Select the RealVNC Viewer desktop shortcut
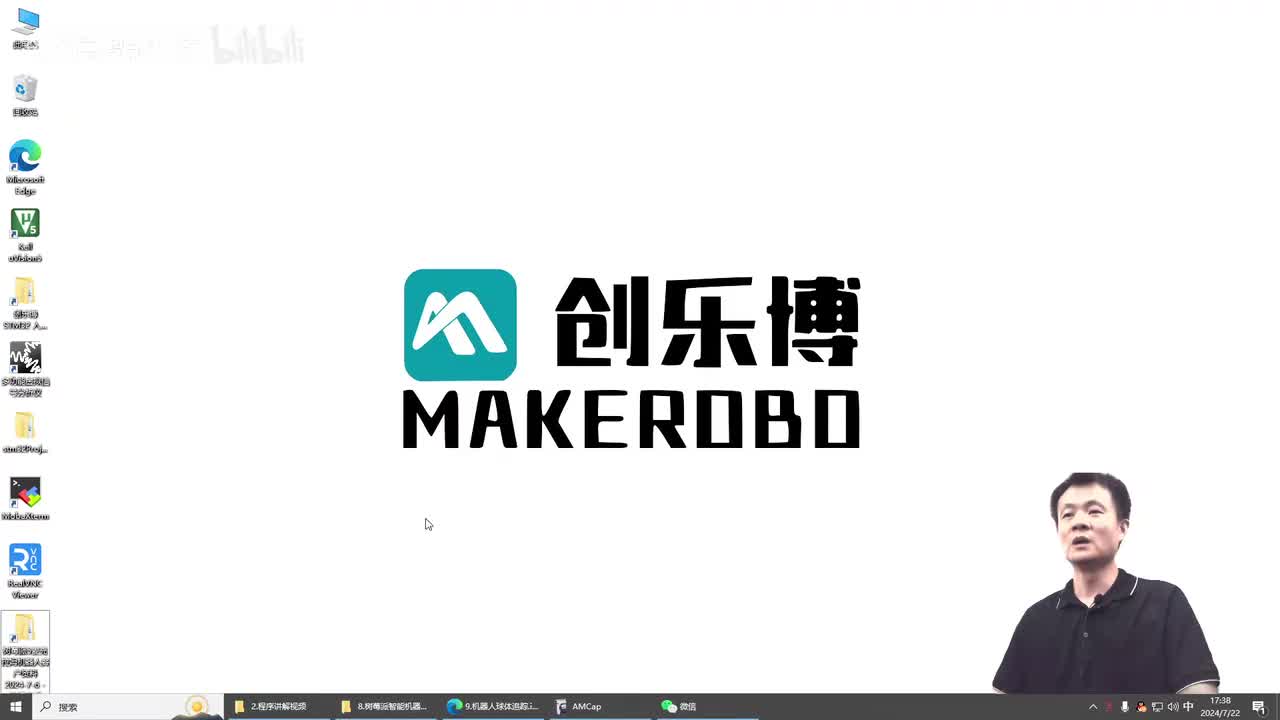This screenshot has height=720, width=1280. (x=25, y=572)
